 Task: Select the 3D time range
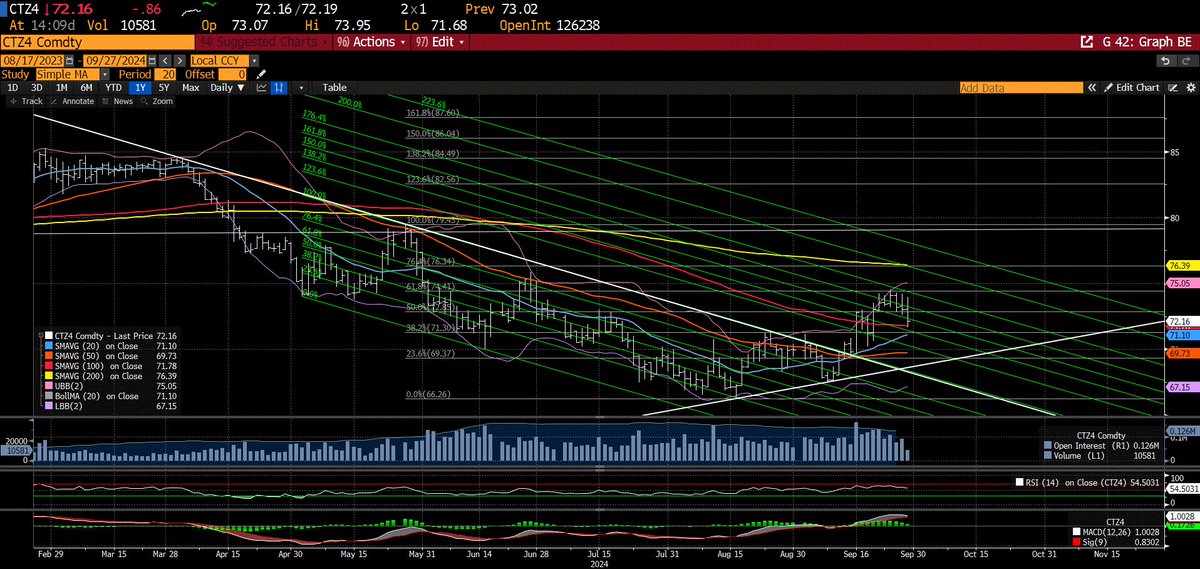click(36, 88)
